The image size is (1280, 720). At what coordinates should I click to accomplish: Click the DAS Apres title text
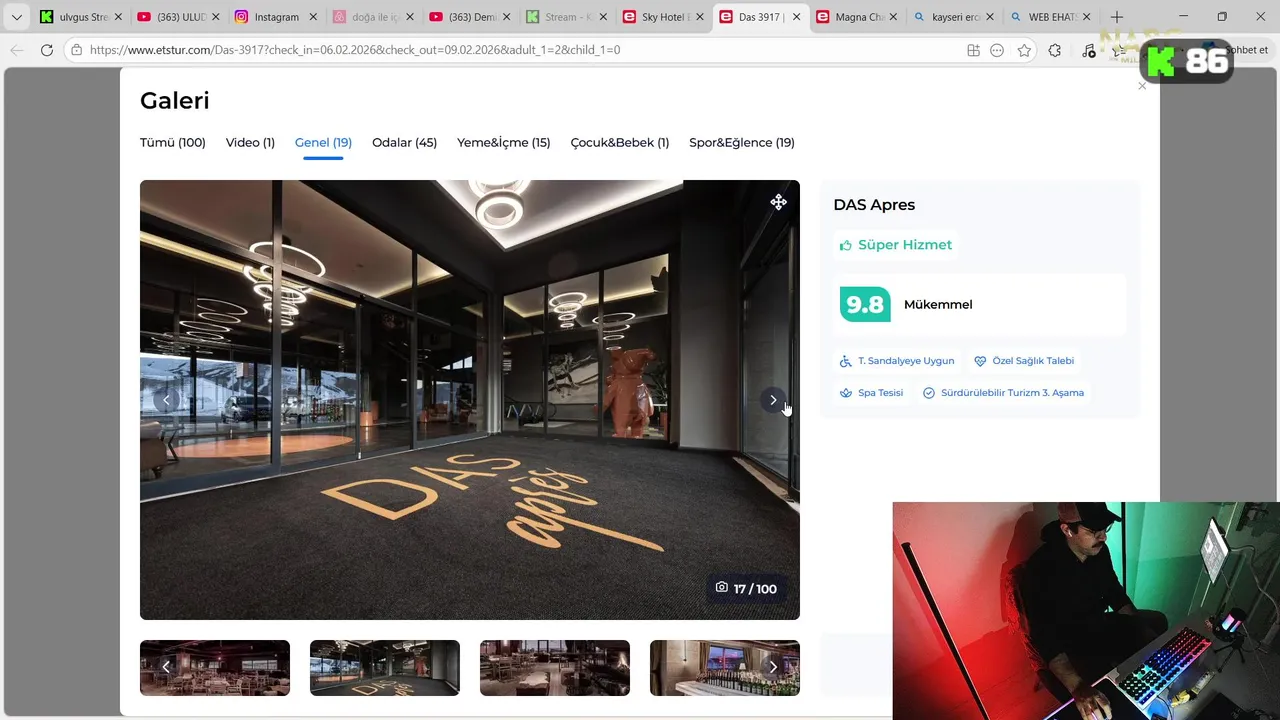874,205
